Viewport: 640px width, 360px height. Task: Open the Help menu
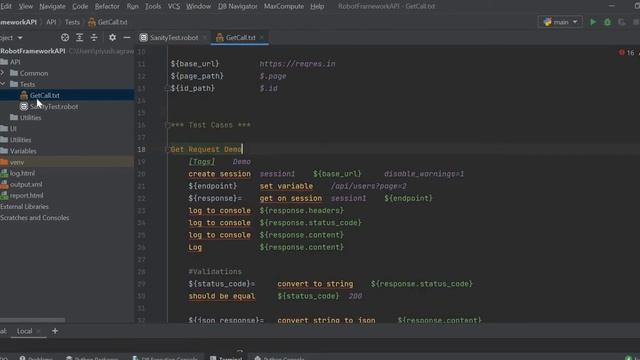pyautogui.click(x=317, y=6)
